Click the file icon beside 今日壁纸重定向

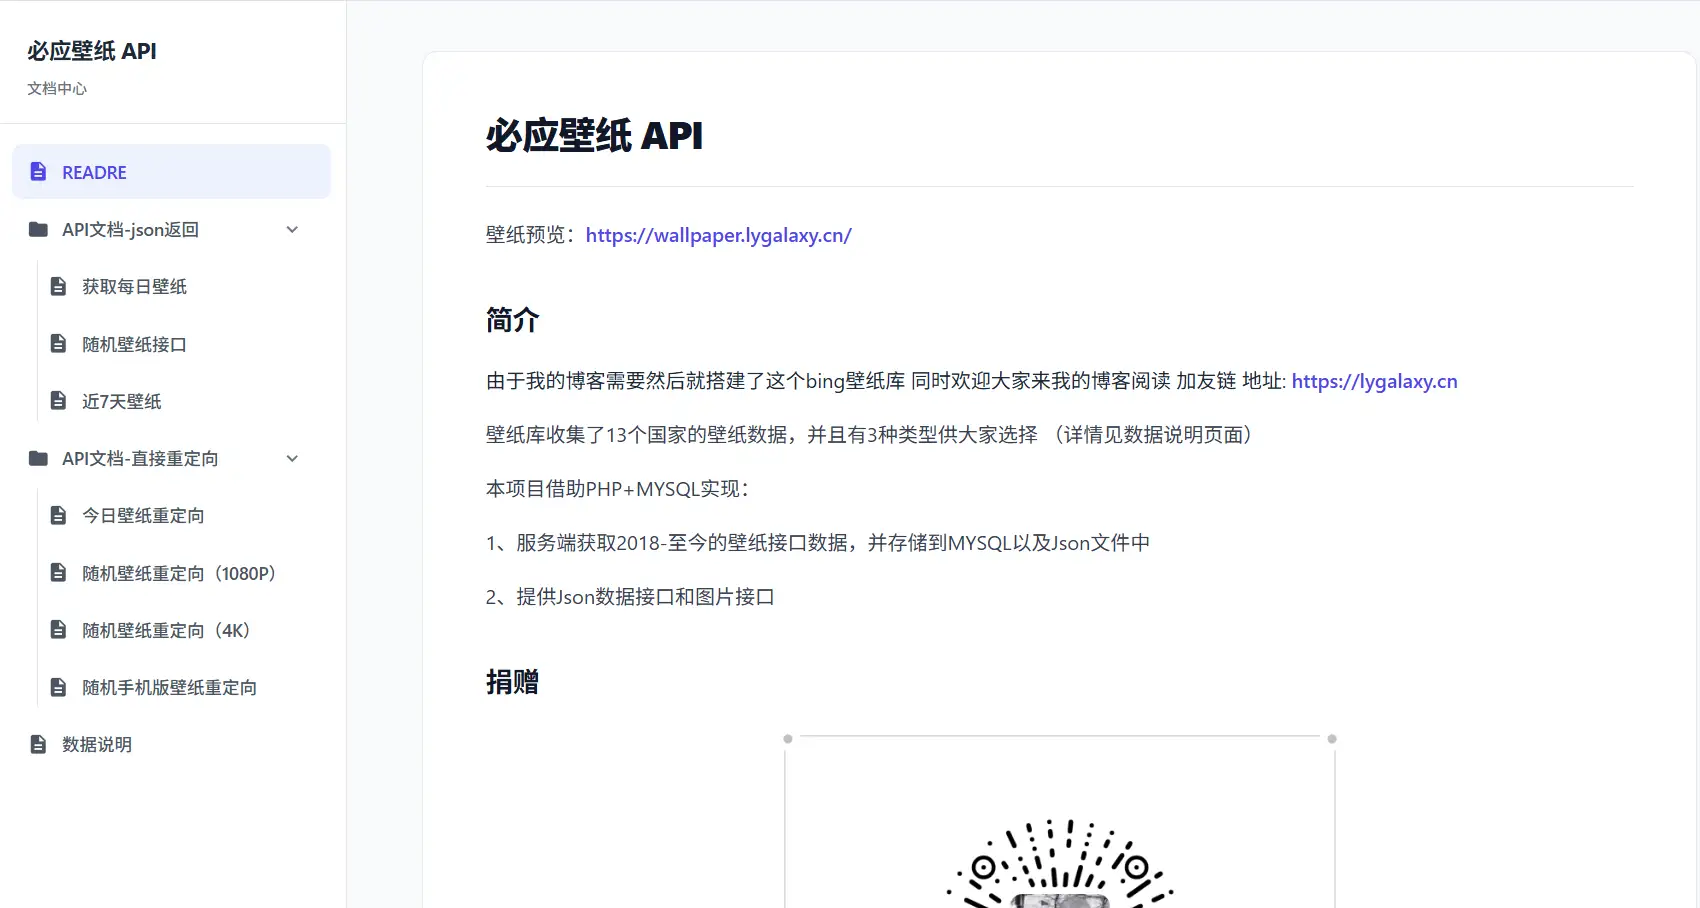click(58, 516)
